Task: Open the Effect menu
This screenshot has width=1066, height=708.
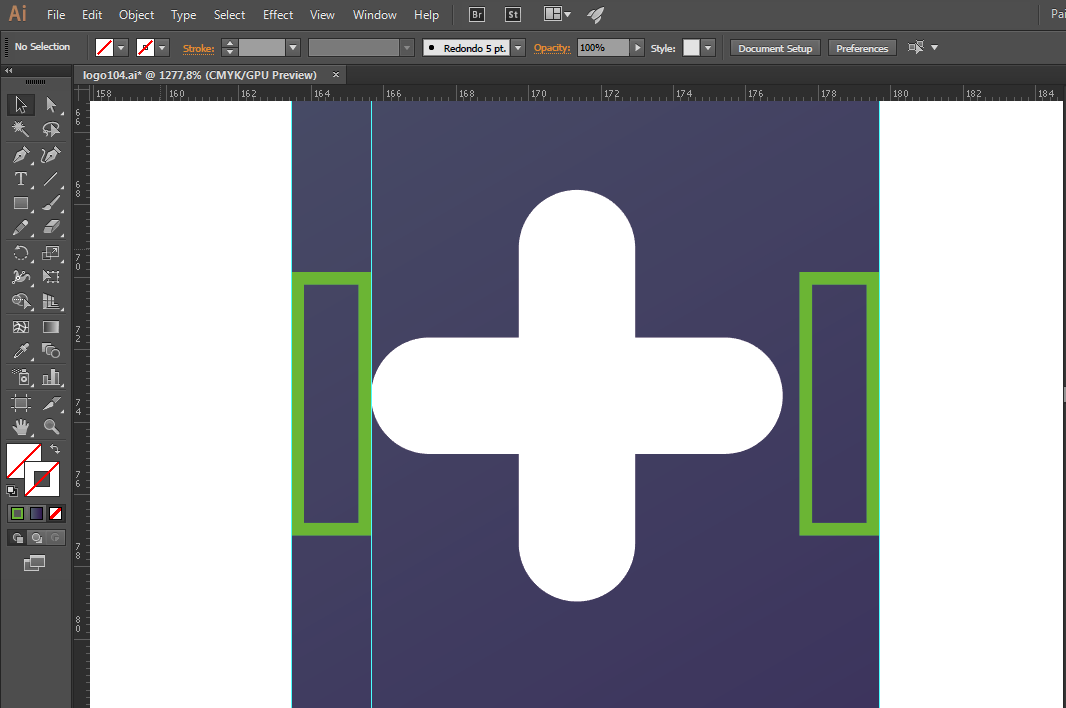Action: [x=278, y=15]
